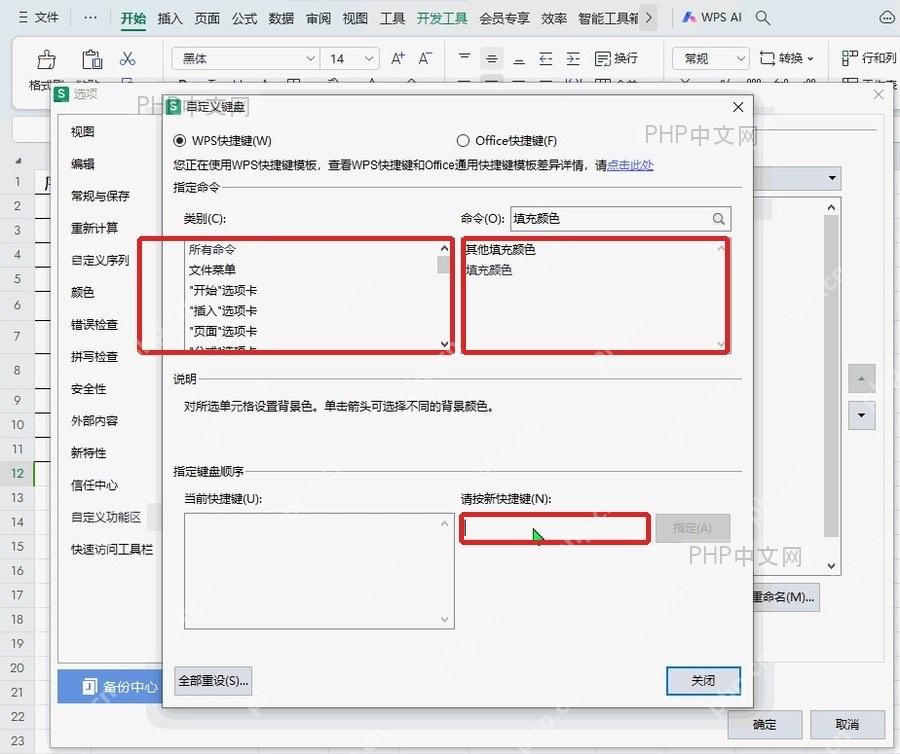Click the 点击此处 hyperlink
Screen dimensions: 900x754
(x=630, y=165)
